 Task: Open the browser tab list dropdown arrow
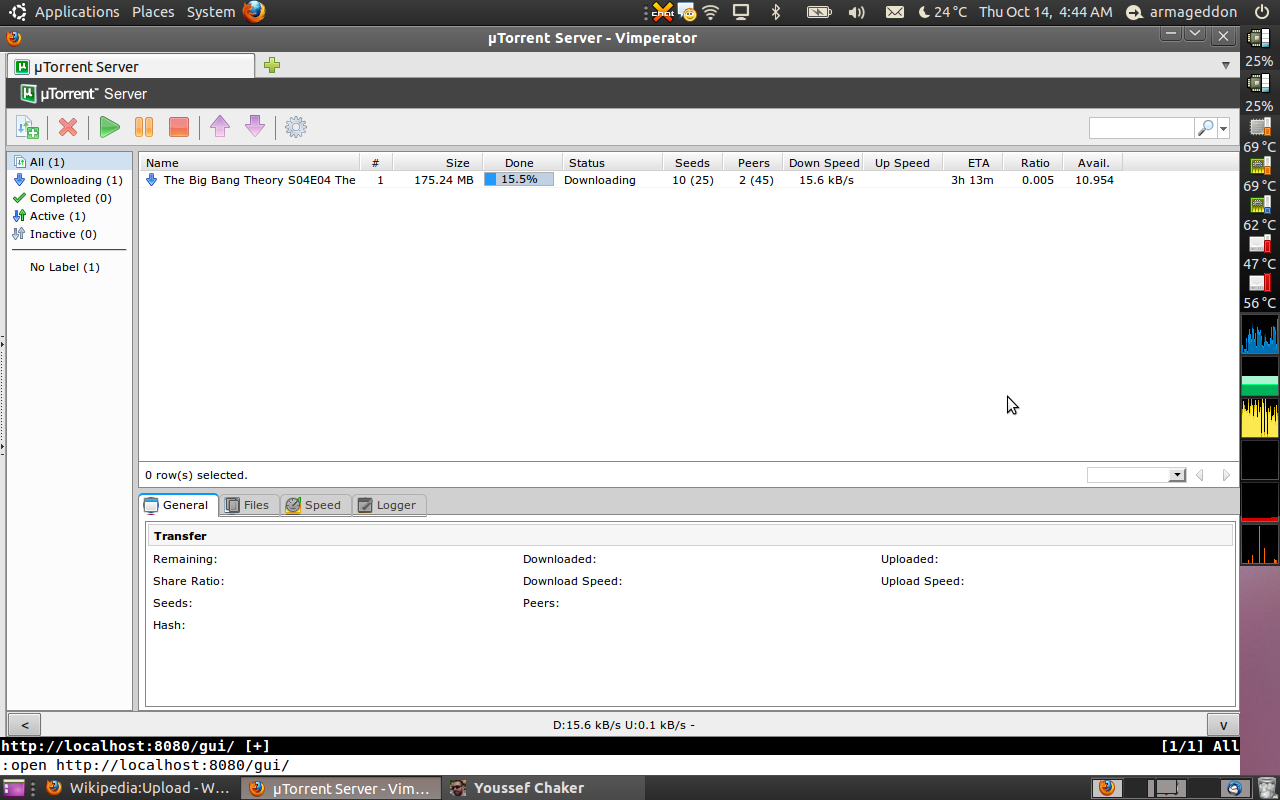pos(1226,66)
